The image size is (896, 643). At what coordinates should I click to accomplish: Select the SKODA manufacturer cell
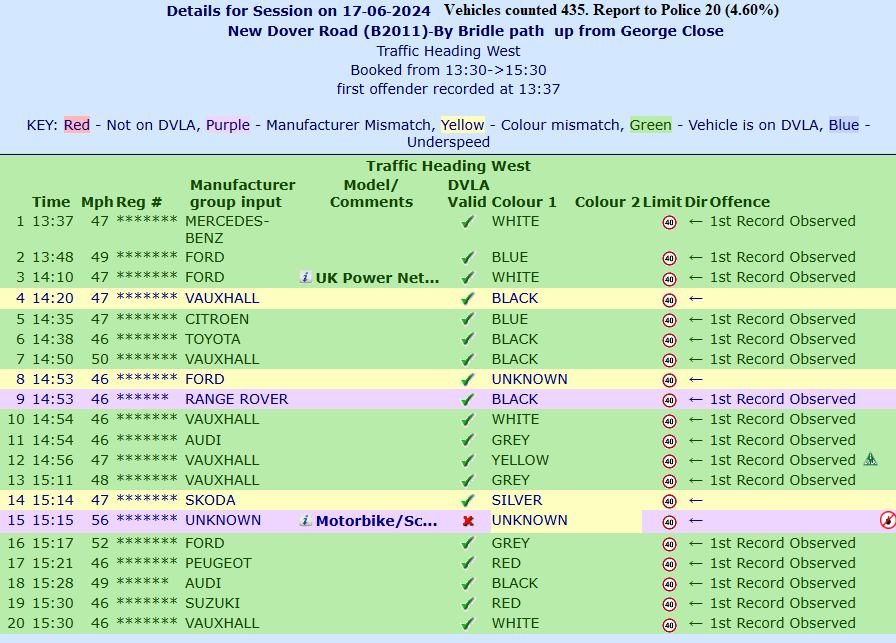210,501
